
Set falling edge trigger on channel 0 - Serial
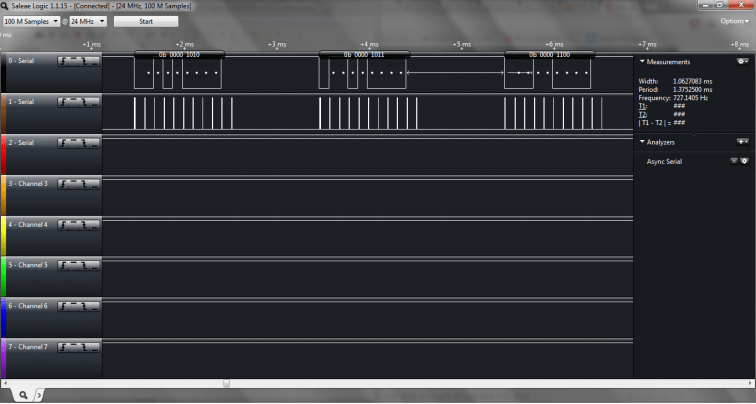click(84, 61)
